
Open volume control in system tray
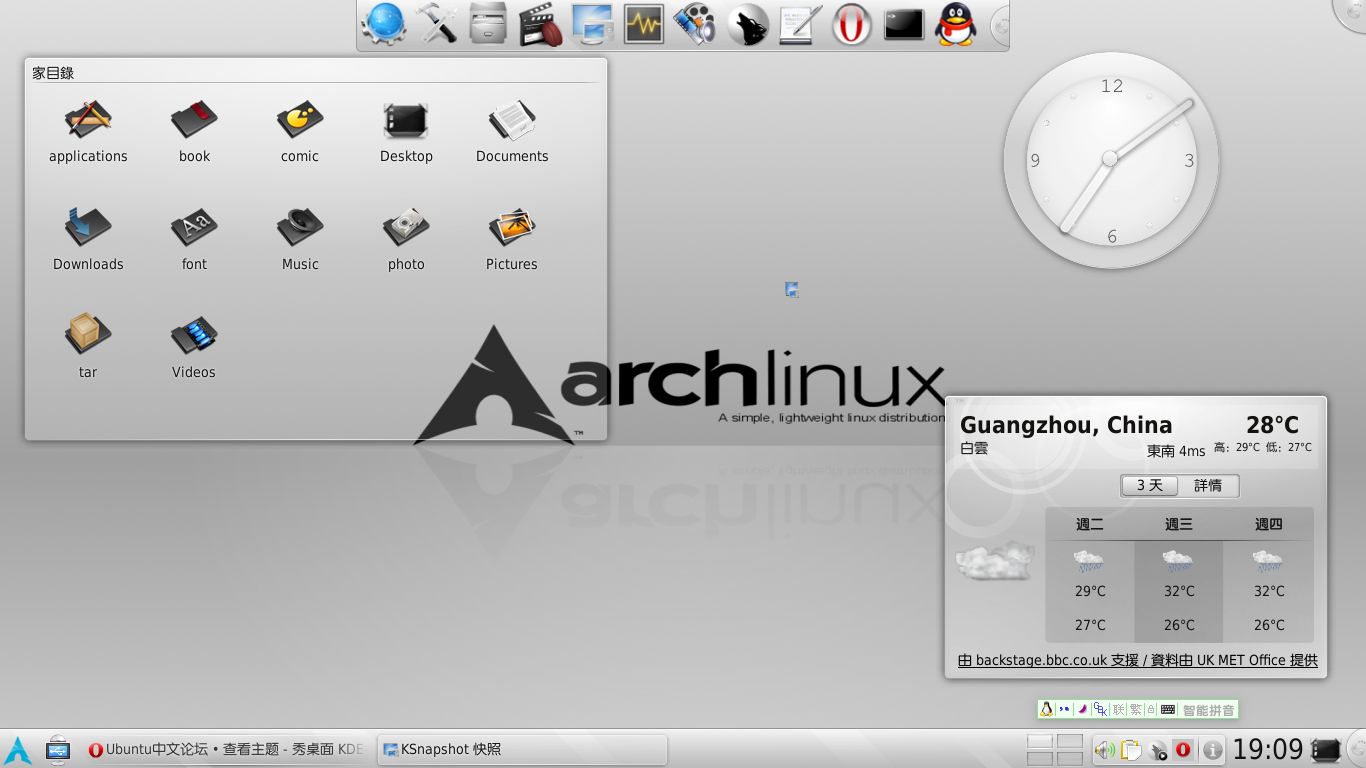click(x=1104, y=749)
